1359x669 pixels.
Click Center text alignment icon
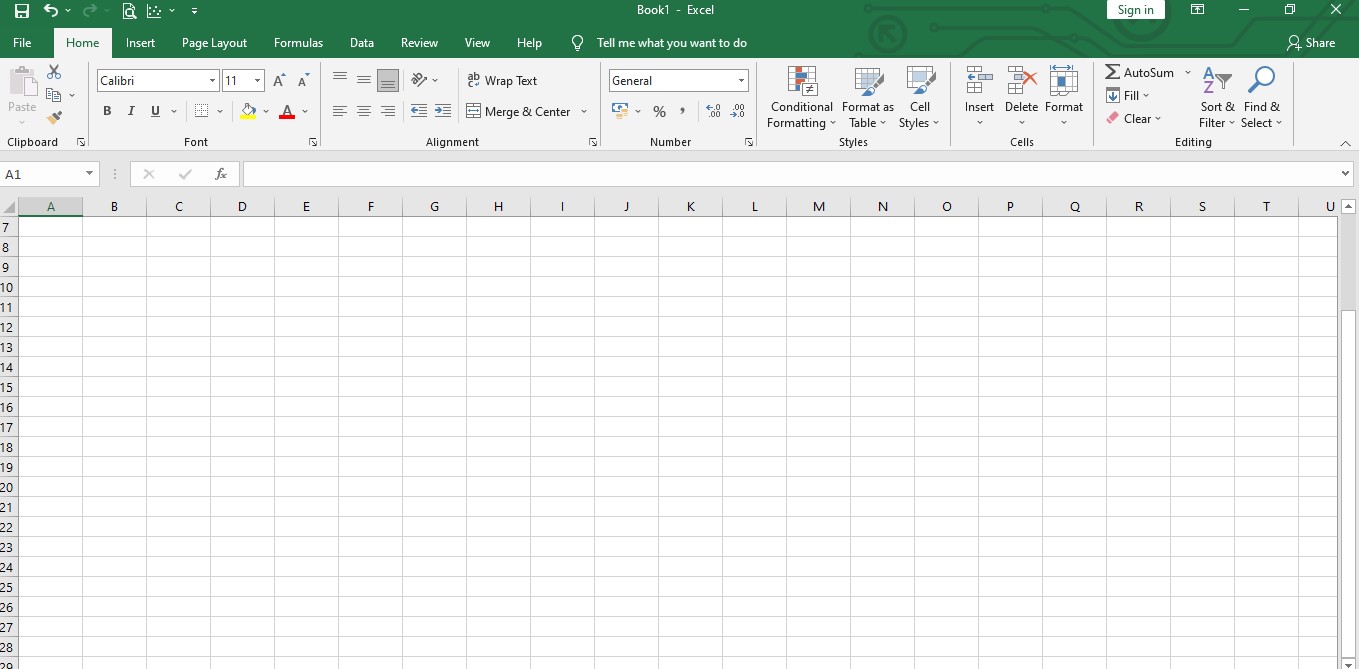(364, 111)
